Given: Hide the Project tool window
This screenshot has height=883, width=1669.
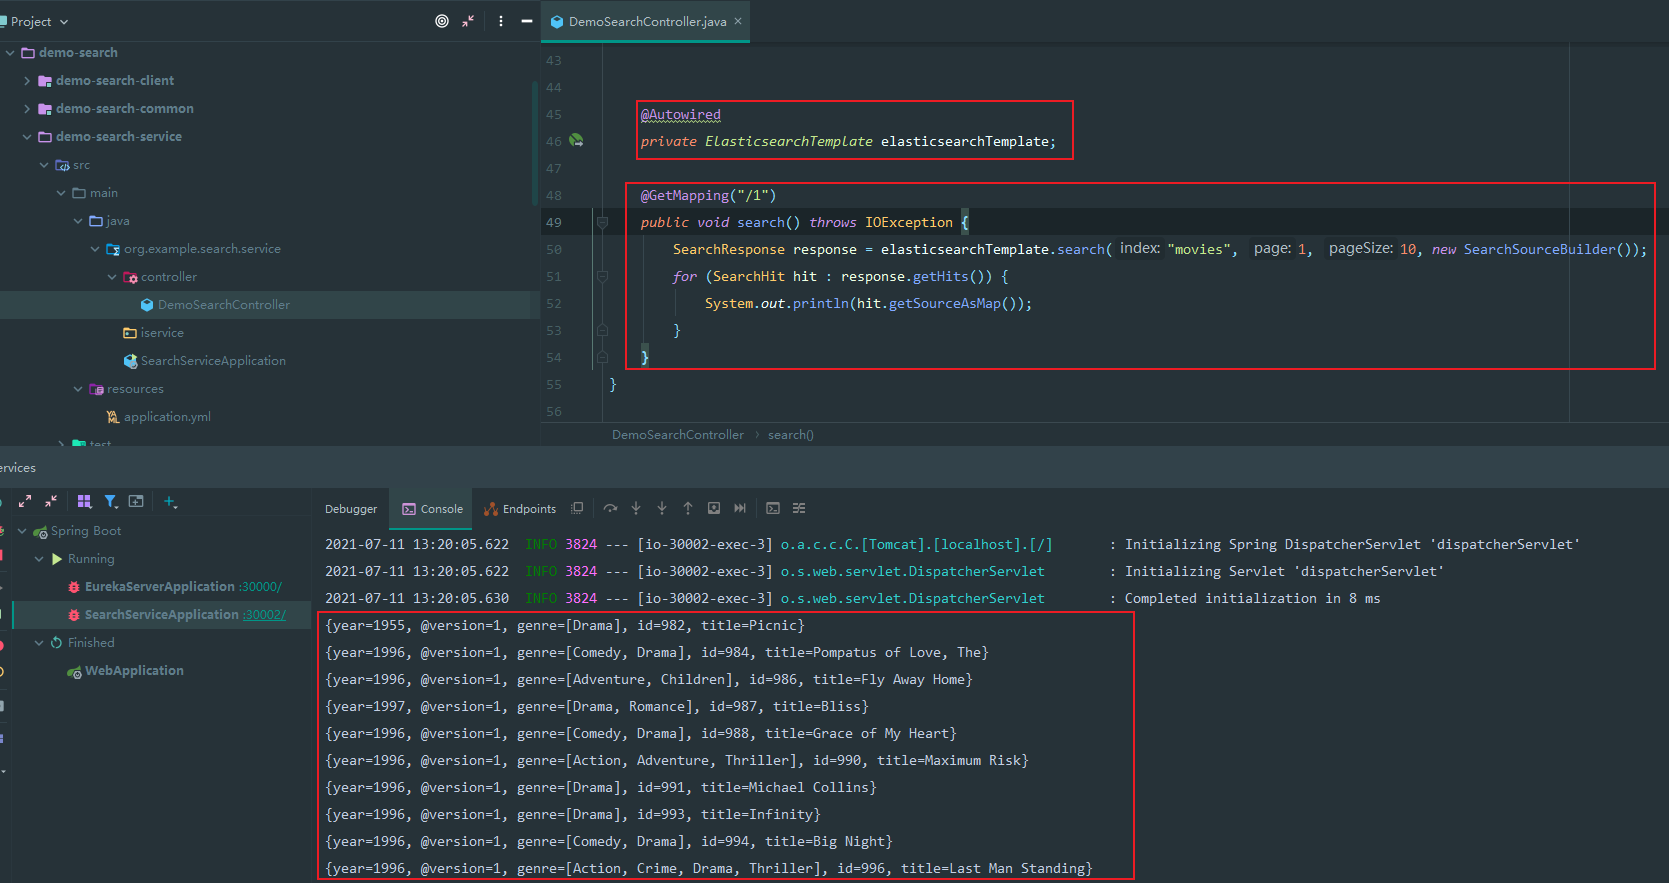Looking at the screenshot, I should click(527, 21).
